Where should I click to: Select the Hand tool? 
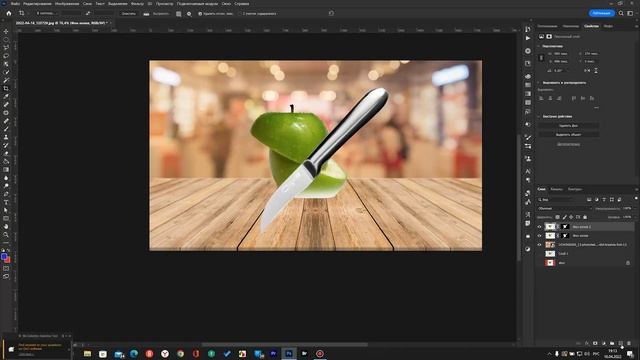pos(6,227)
